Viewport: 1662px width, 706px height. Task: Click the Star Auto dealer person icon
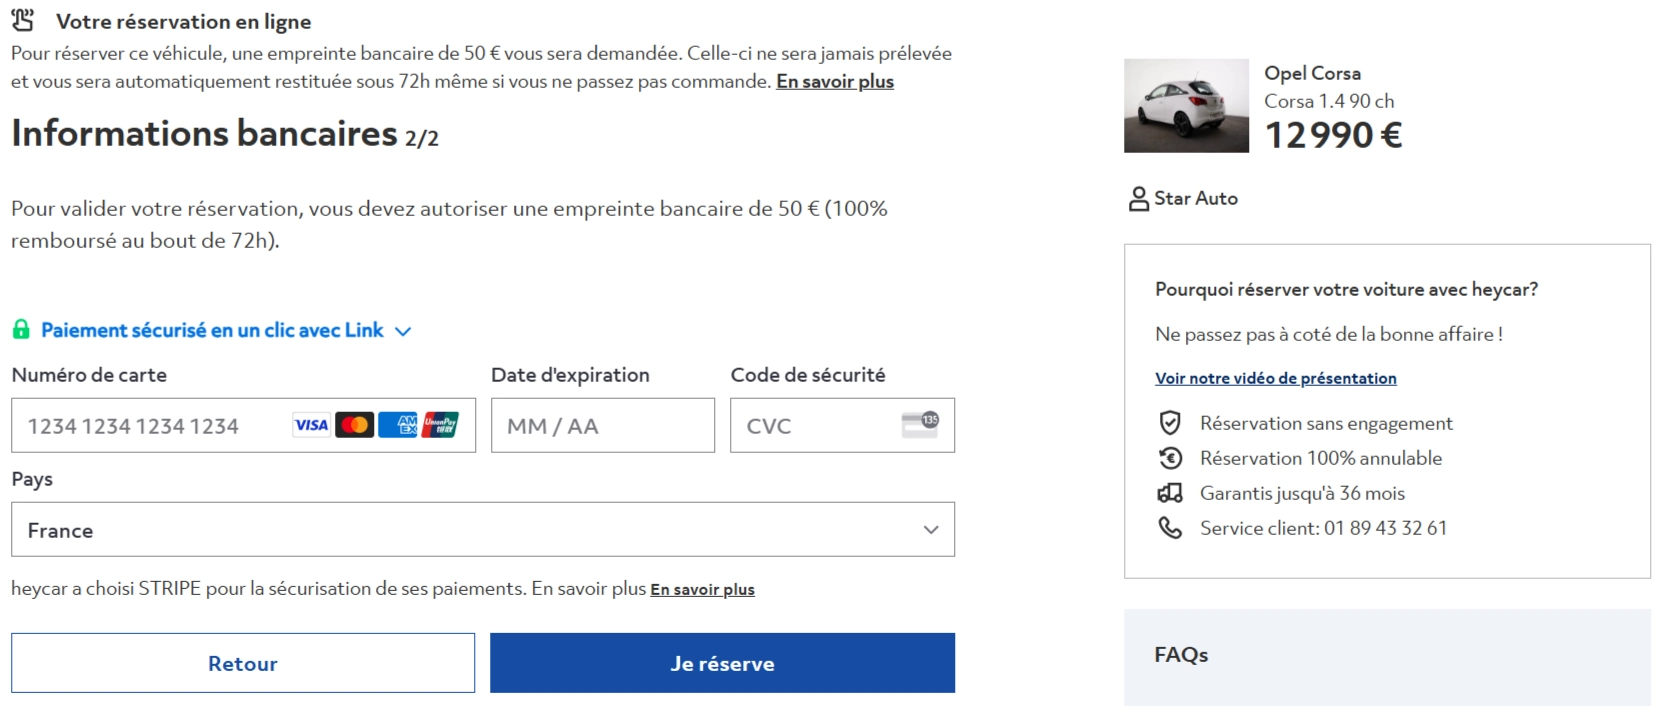click(1138, 199)
